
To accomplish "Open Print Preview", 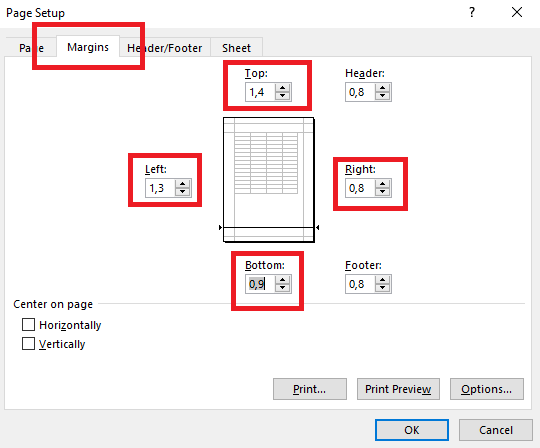I will (398, 389).
